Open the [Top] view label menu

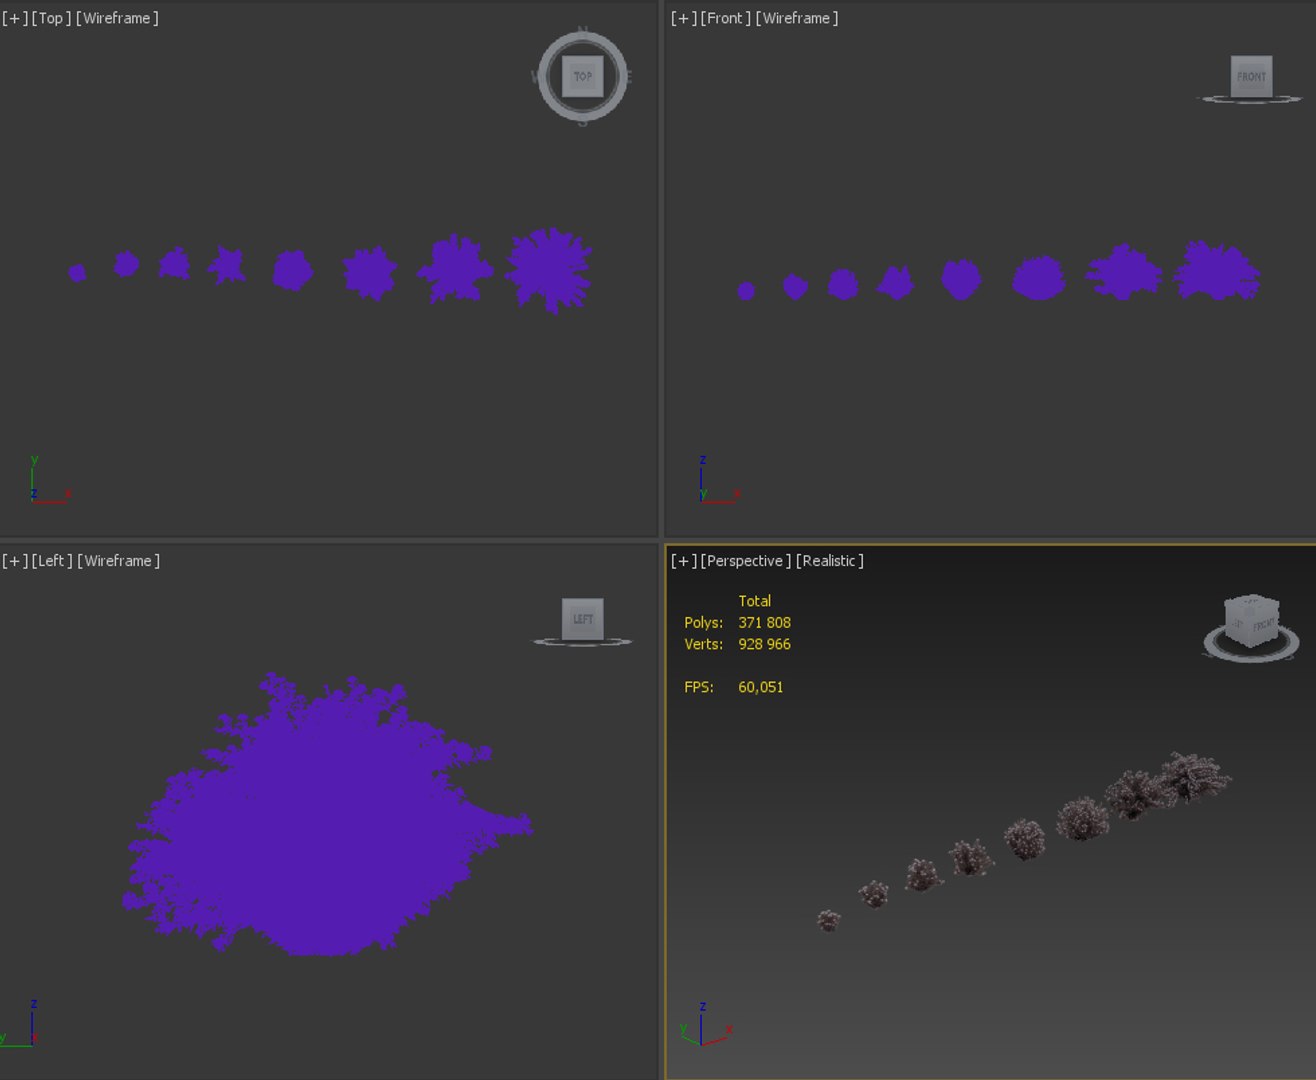(52, 18)
